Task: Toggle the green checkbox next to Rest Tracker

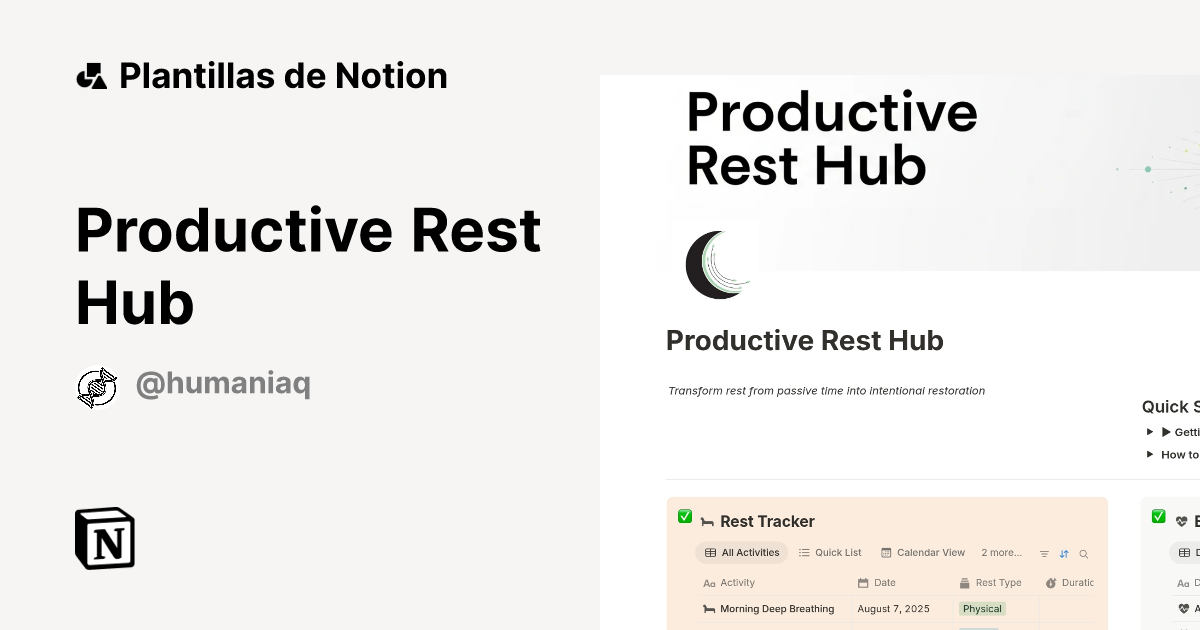Action: click(x=685, y=516)
